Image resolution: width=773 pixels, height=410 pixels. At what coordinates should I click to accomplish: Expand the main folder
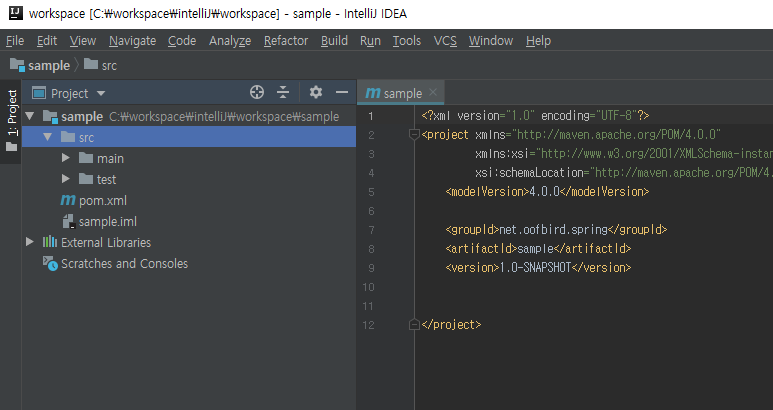(66, 158)
